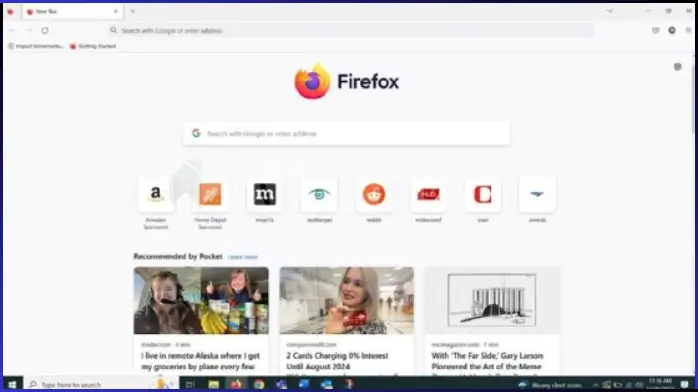Image resolution: width=698 pixels, height=392 pixels.
Task: Open the teal eye logo shortcut tile
Action: [319, 194]
